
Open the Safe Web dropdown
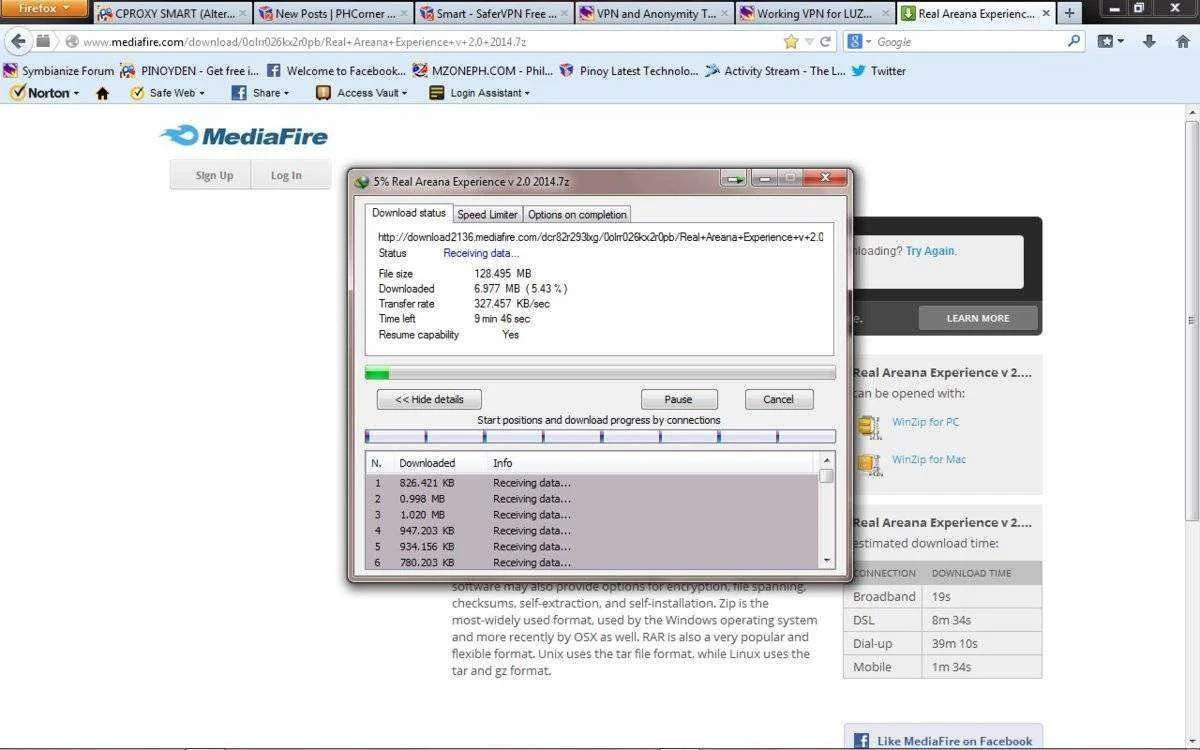click(167, 93)
